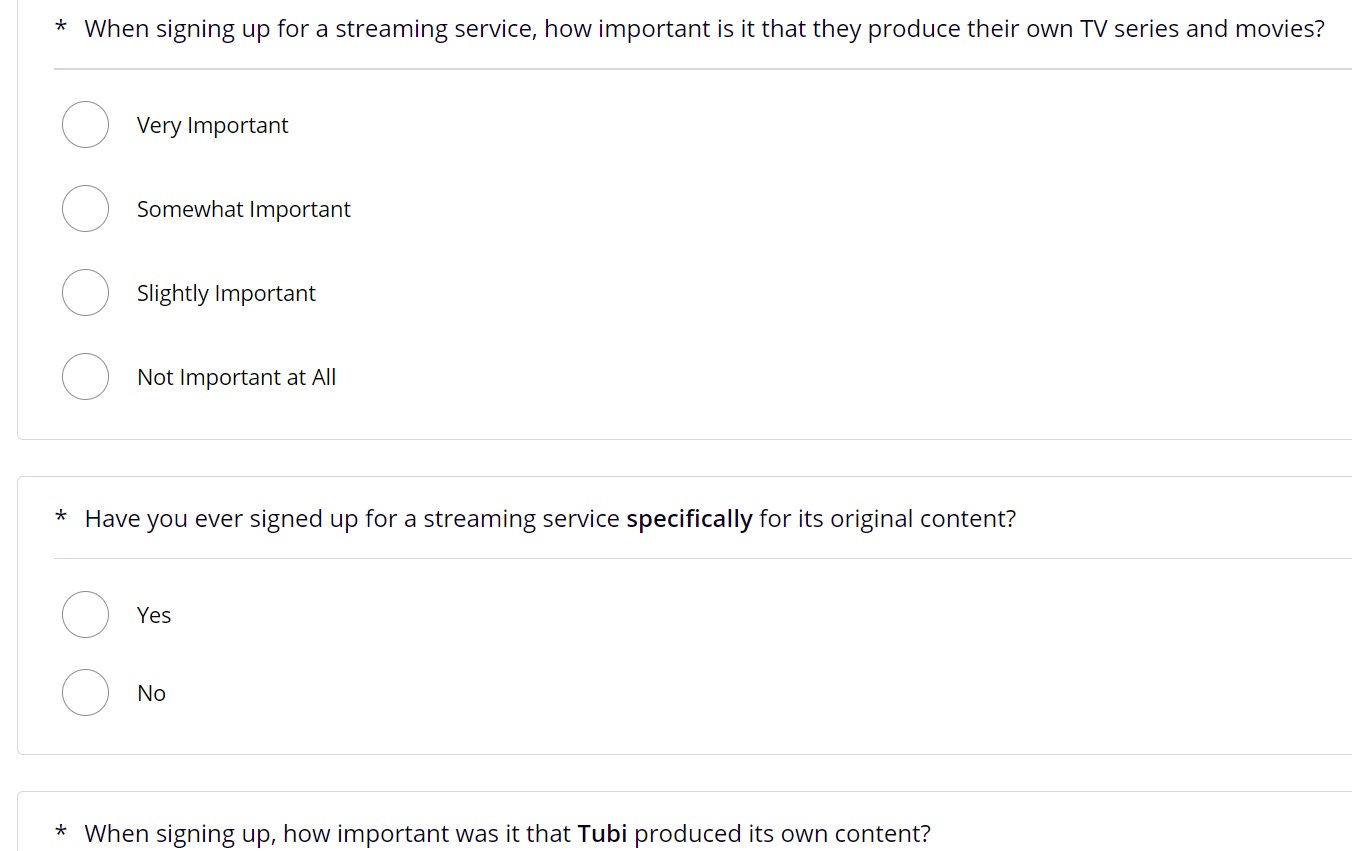Image resolution: width=1352 pixels, height=851 pixels.
Task: Click the 'Yes' answer label
Action: pos(154,616)
